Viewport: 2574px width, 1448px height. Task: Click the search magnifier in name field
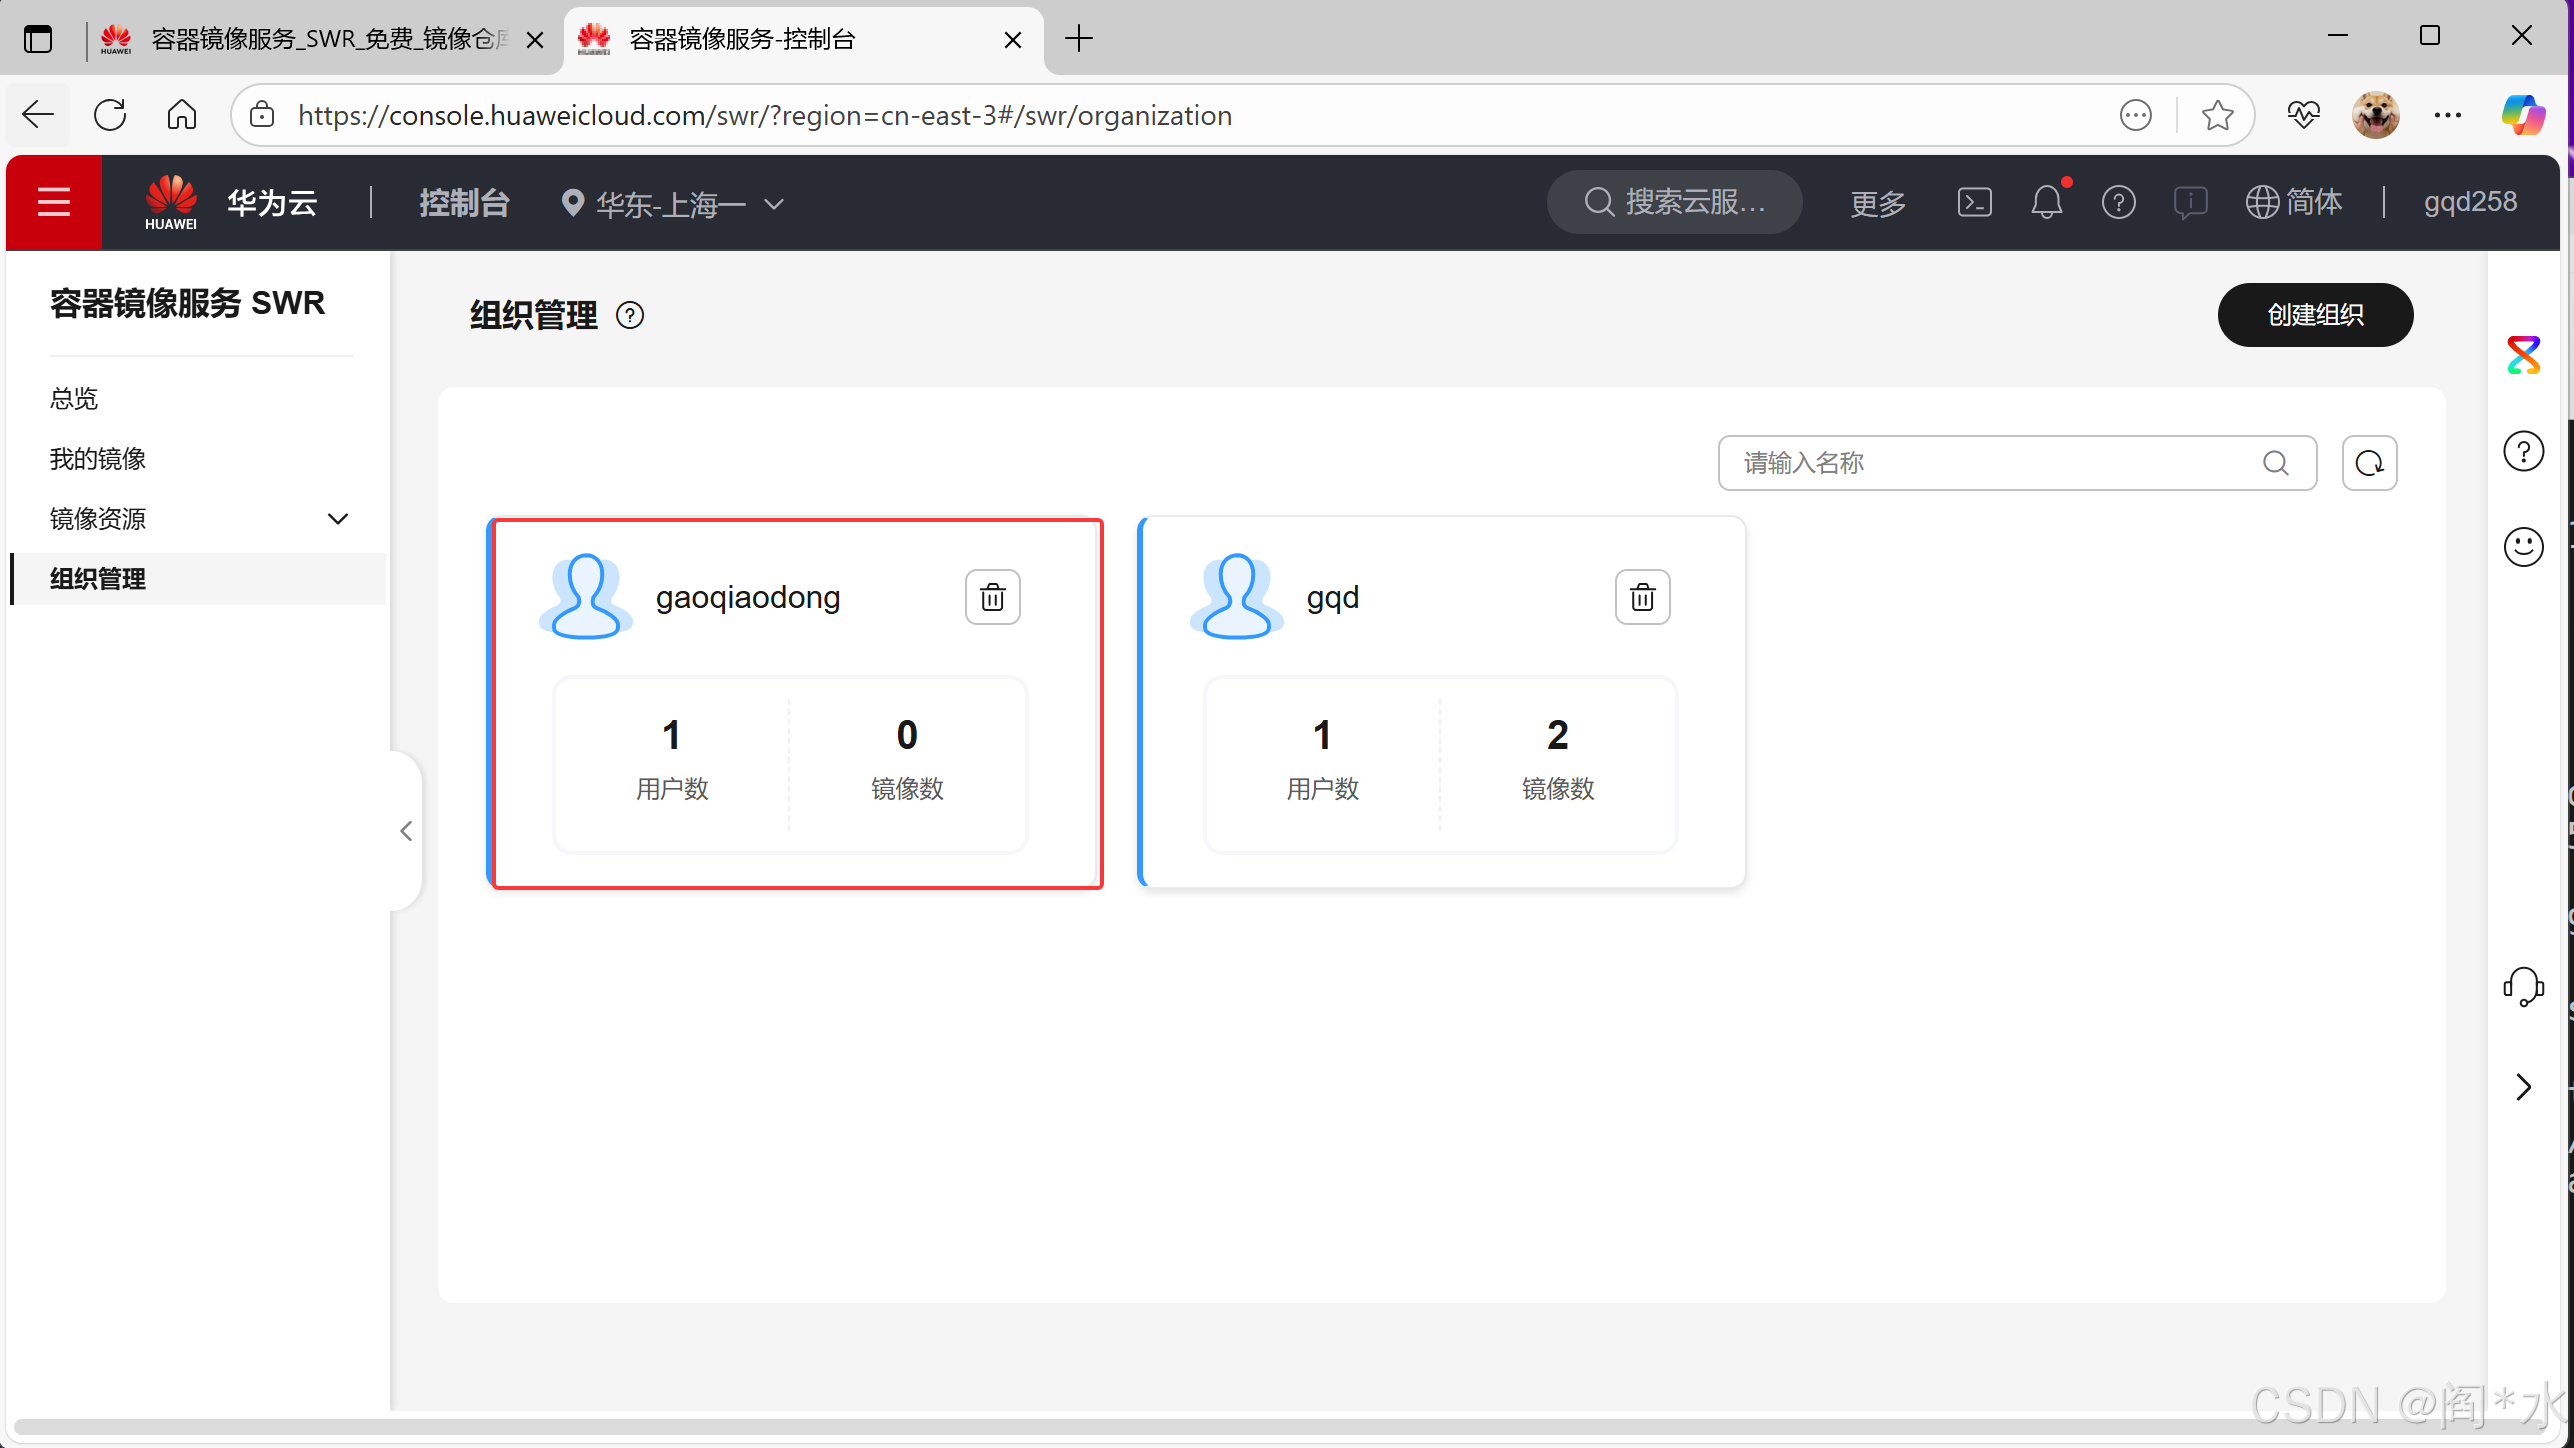tap(2276, 463)
